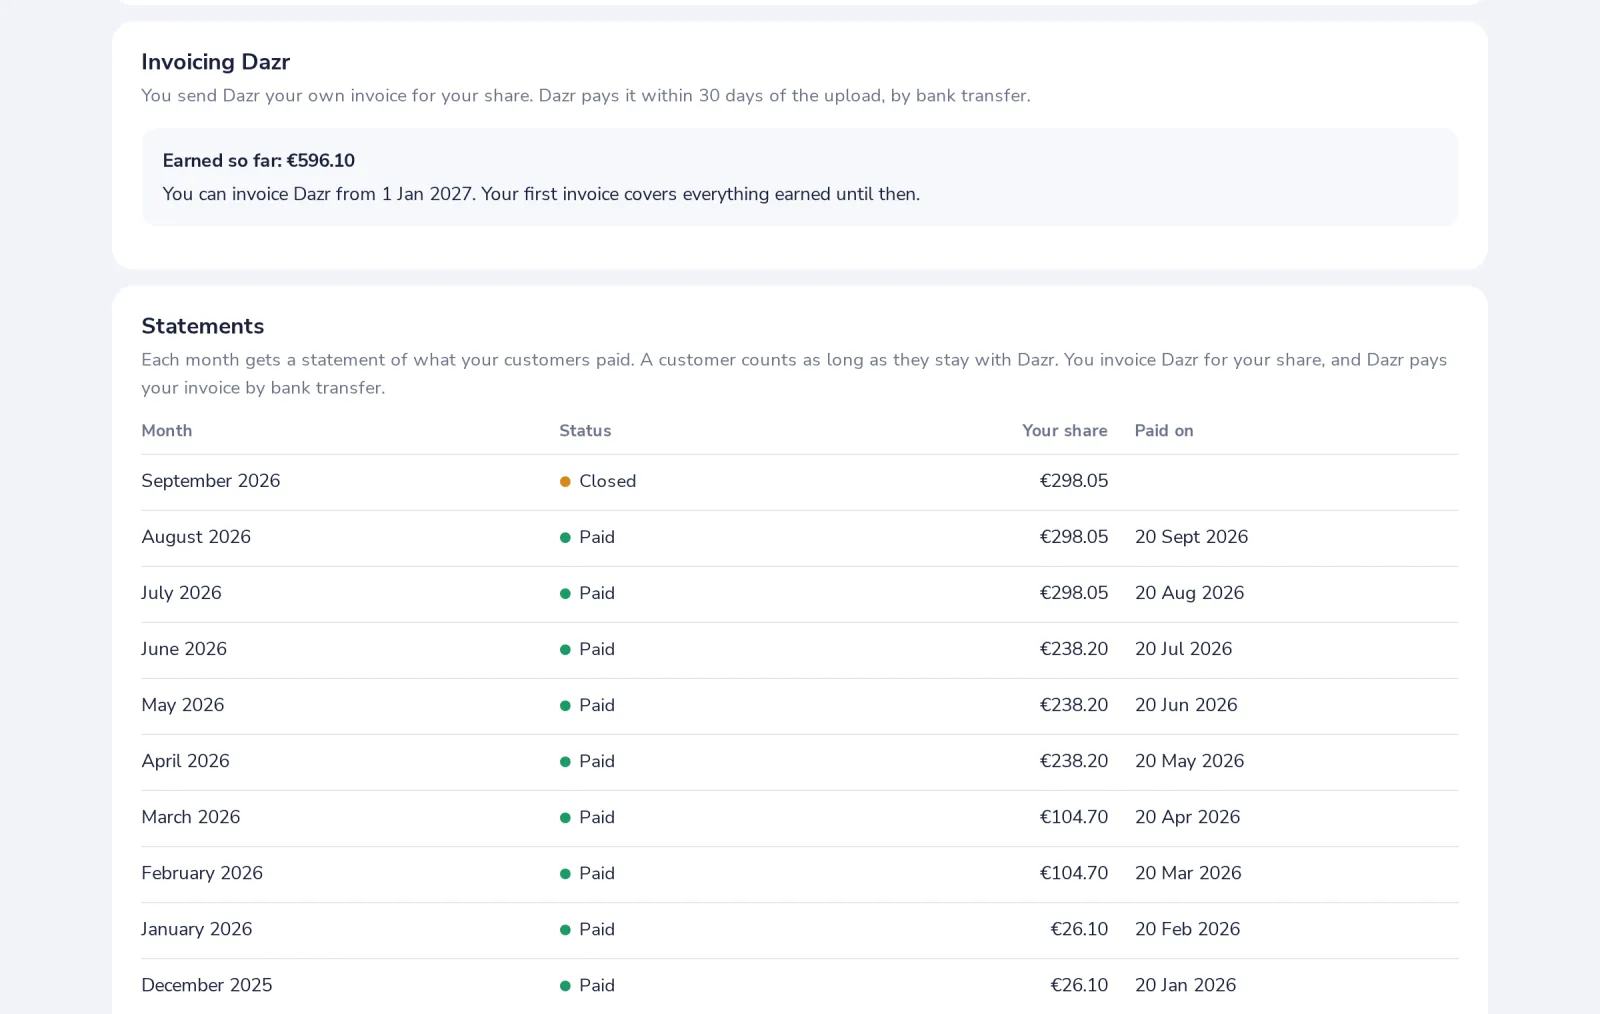1600x1014 pixels.
Task: Click the "Paid on" column header
Action: click(1164, 431)
